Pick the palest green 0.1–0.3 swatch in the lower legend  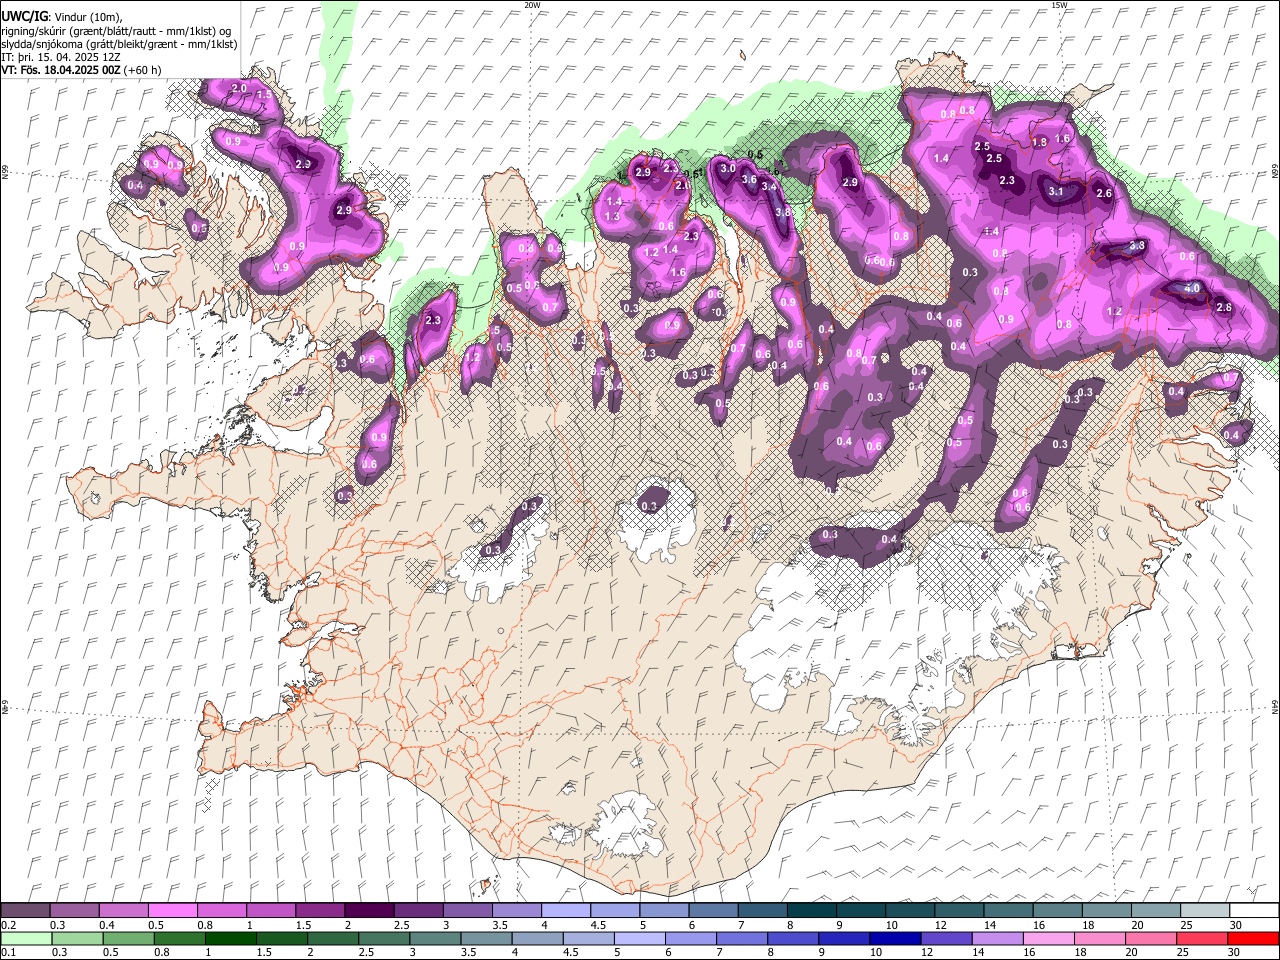(26, 938)
